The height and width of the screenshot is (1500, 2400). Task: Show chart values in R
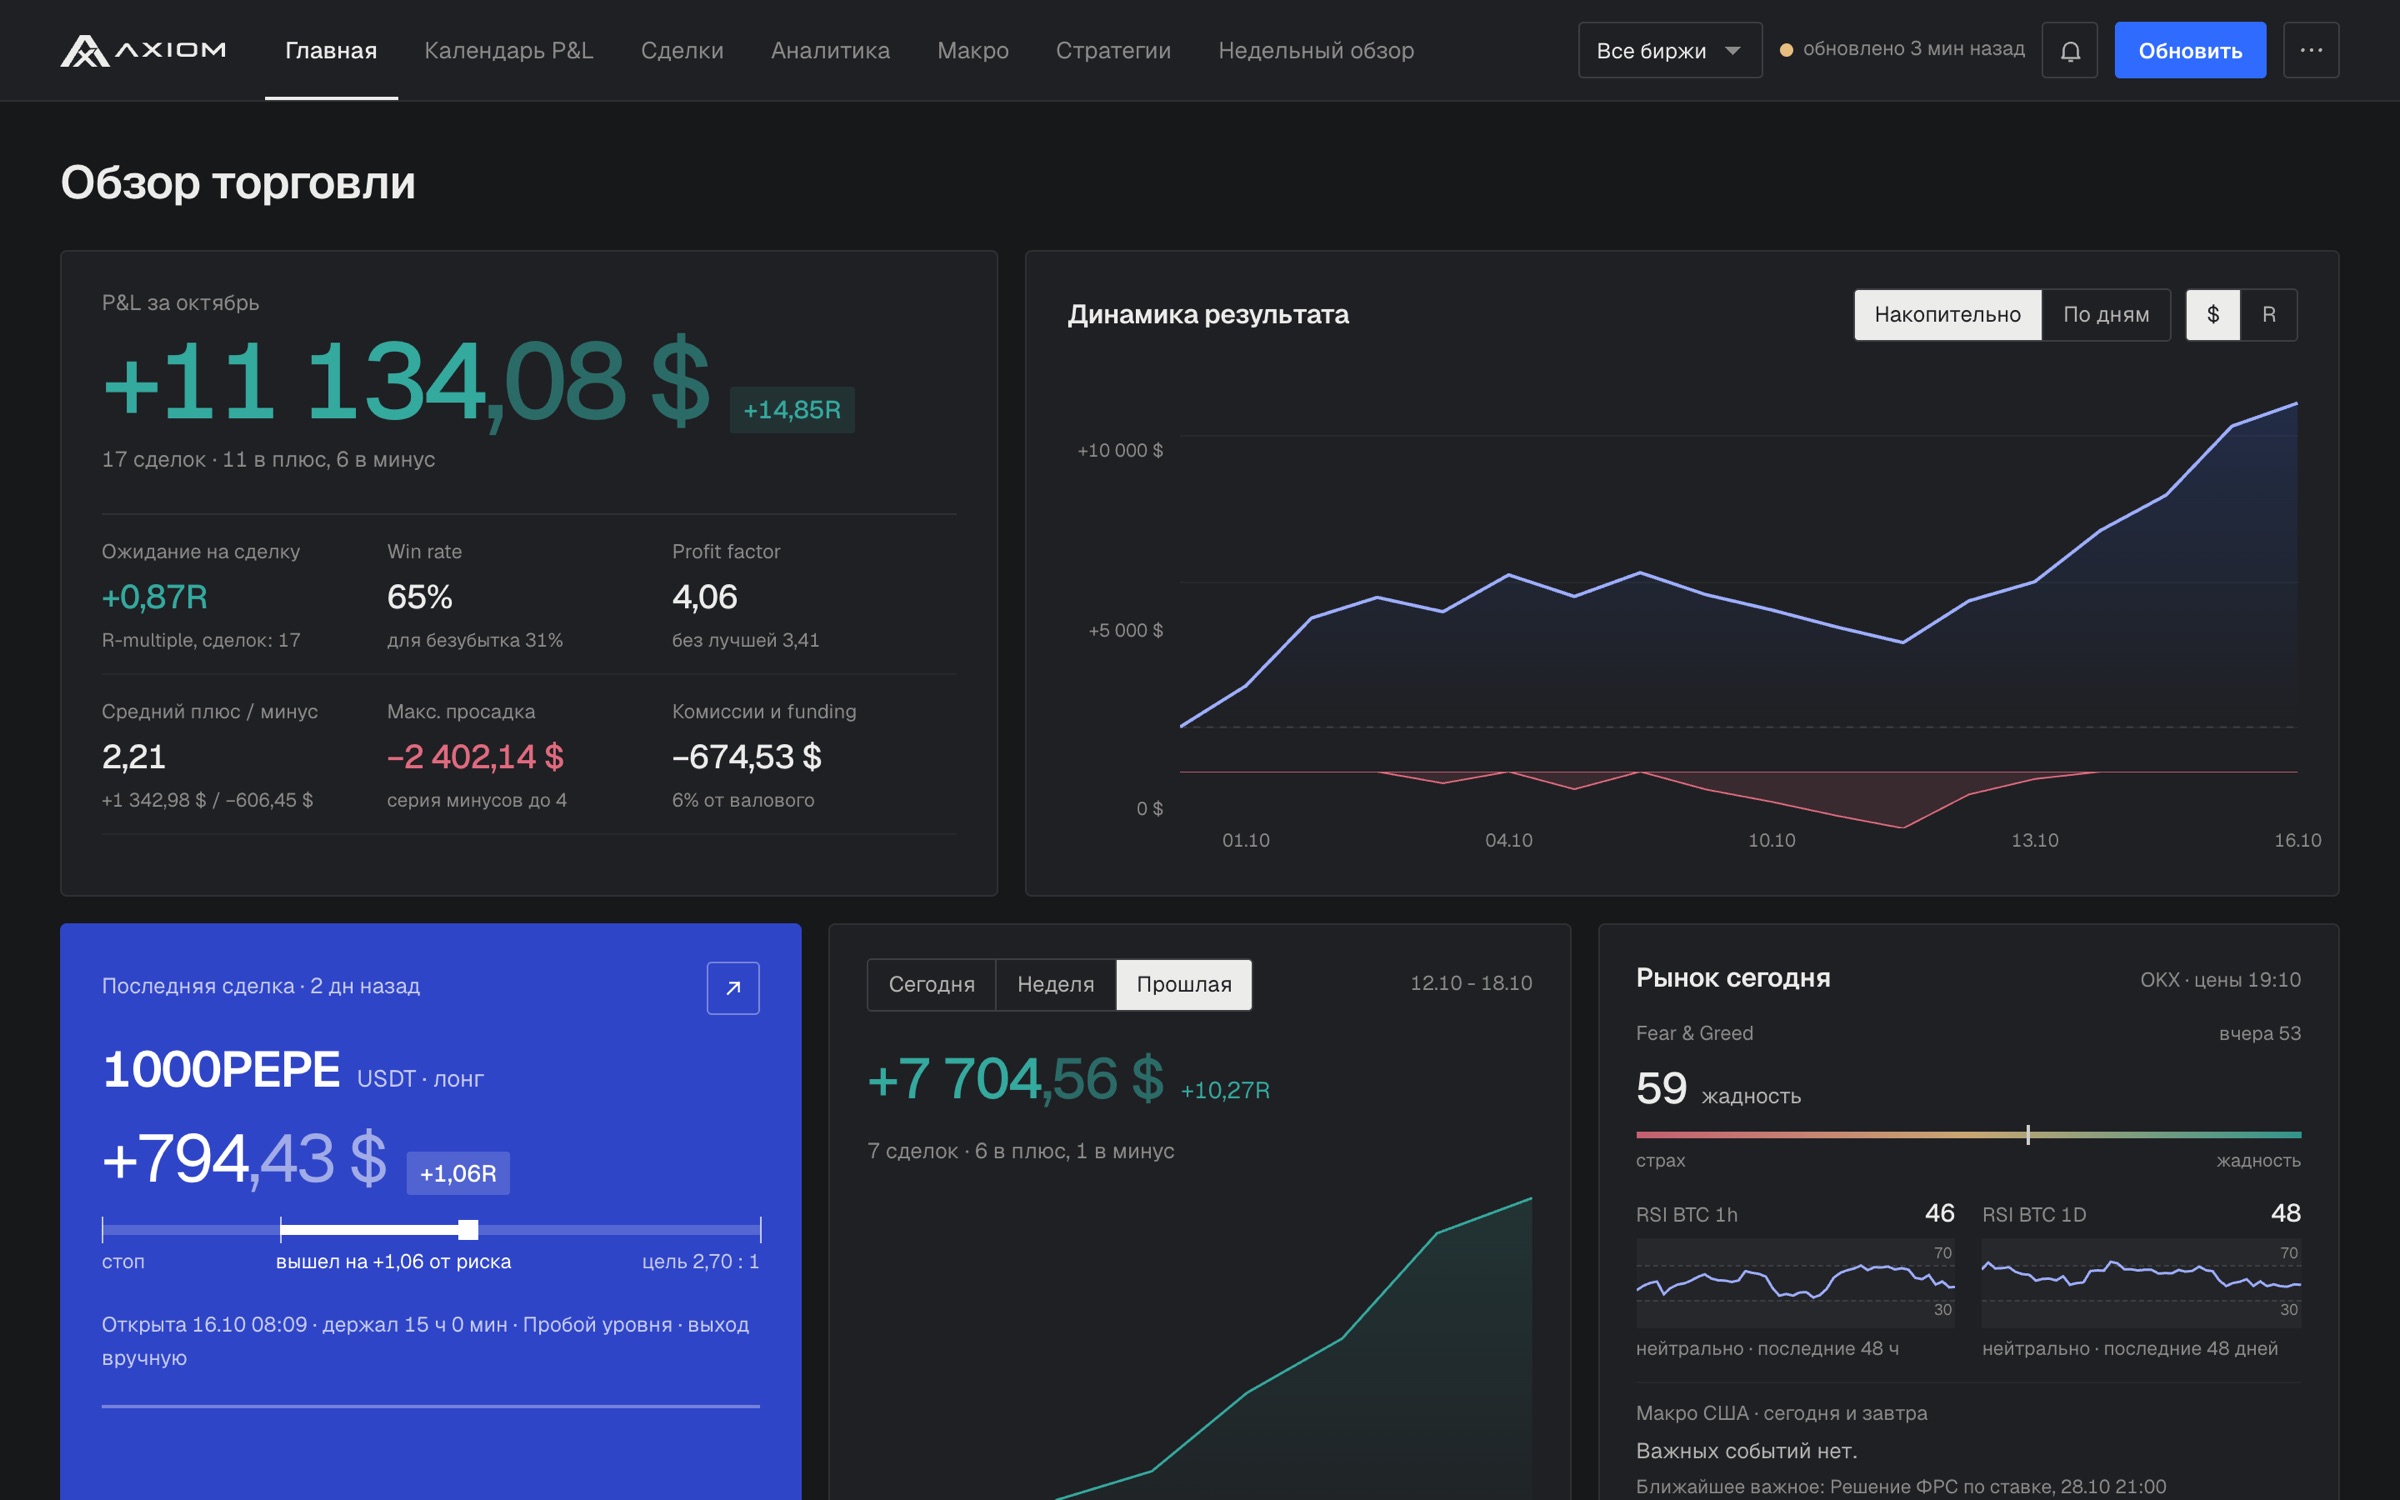(x=2268, y=315)
